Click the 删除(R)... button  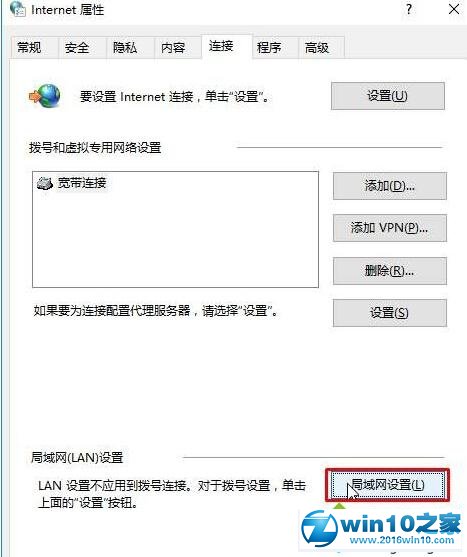[x=390, y=271]
